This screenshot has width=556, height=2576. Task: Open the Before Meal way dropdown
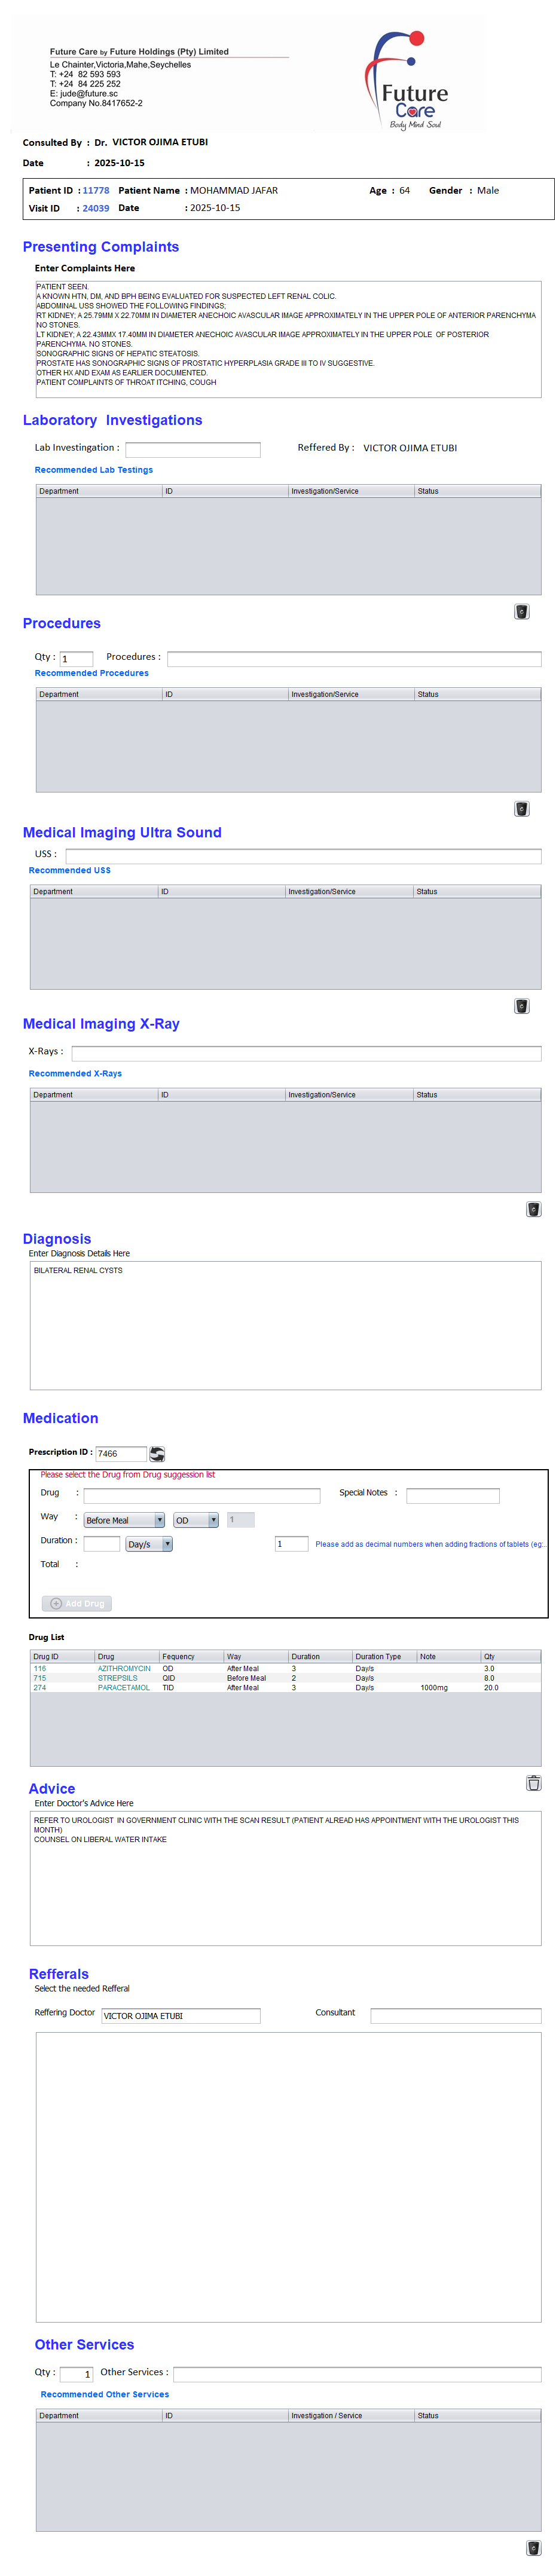pyautogui.click(x=124, y=1520)
